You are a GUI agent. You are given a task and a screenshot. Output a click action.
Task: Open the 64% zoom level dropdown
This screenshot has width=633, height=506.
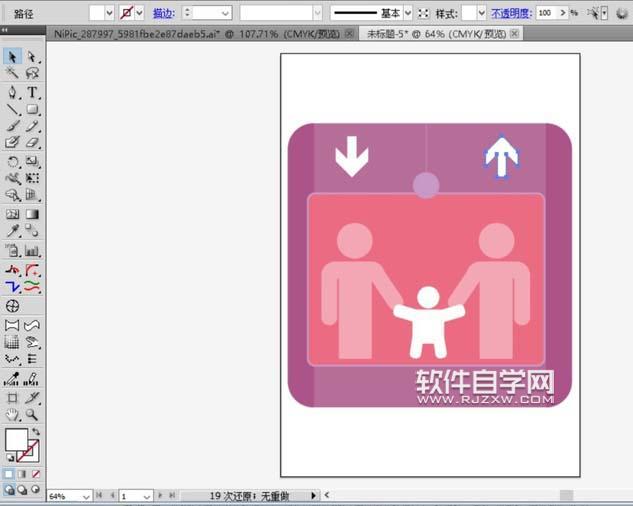point(86,496)
